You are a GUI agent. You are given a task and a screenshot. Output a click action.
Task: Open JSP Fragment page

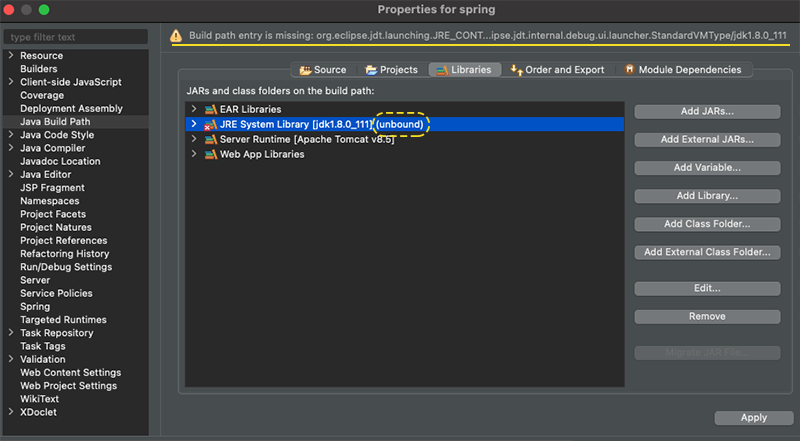[52, 188]
